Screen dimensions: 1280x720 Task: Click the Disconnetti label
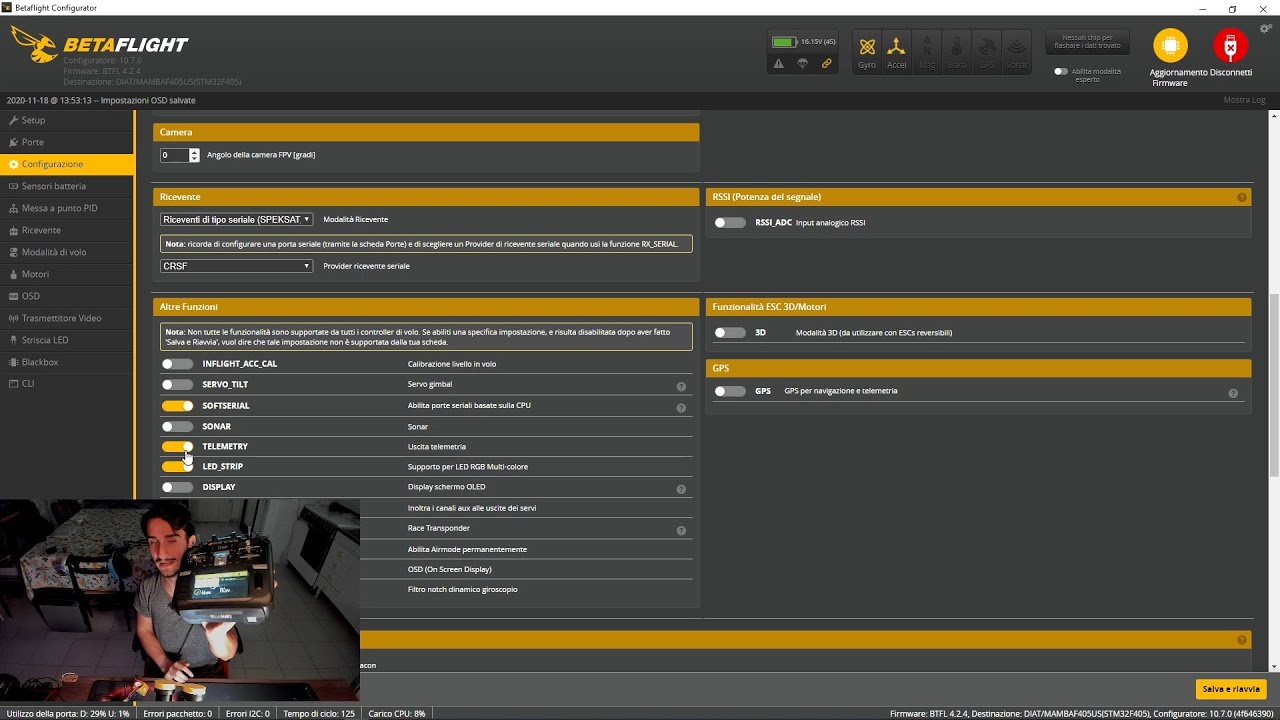tap(1231, 73)
